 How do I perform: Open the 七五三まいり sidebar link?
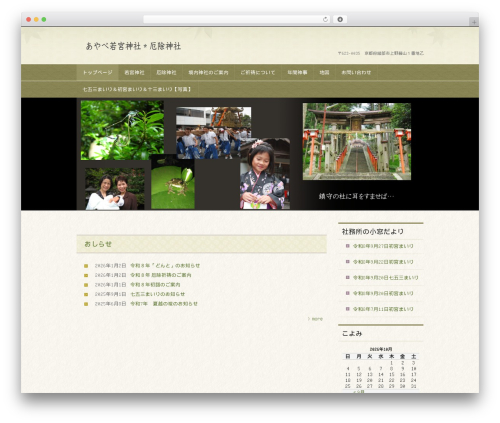385,277
